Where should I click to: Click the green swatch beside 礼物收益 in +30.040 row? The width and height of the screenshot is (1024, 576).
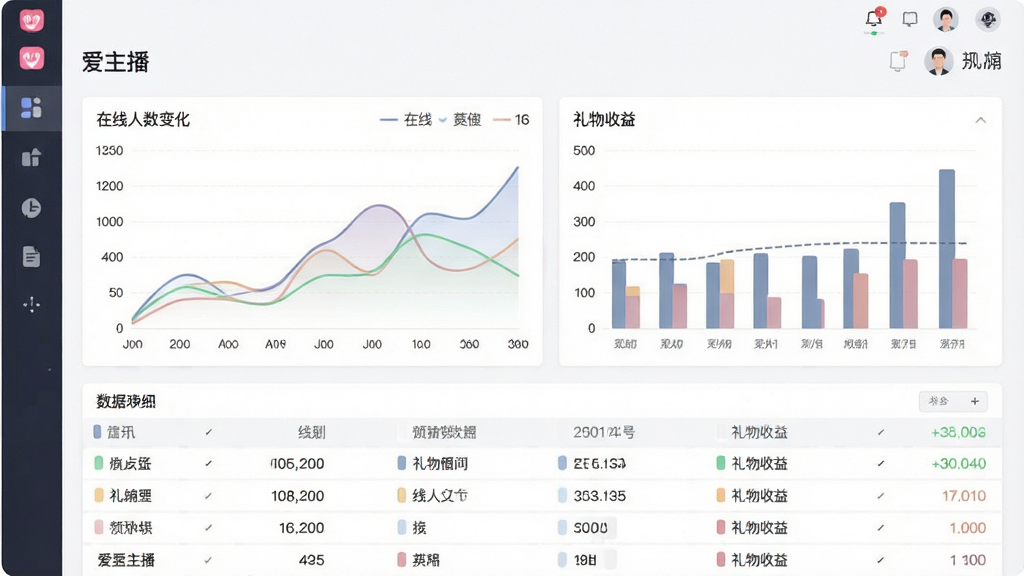coord(721,463)
